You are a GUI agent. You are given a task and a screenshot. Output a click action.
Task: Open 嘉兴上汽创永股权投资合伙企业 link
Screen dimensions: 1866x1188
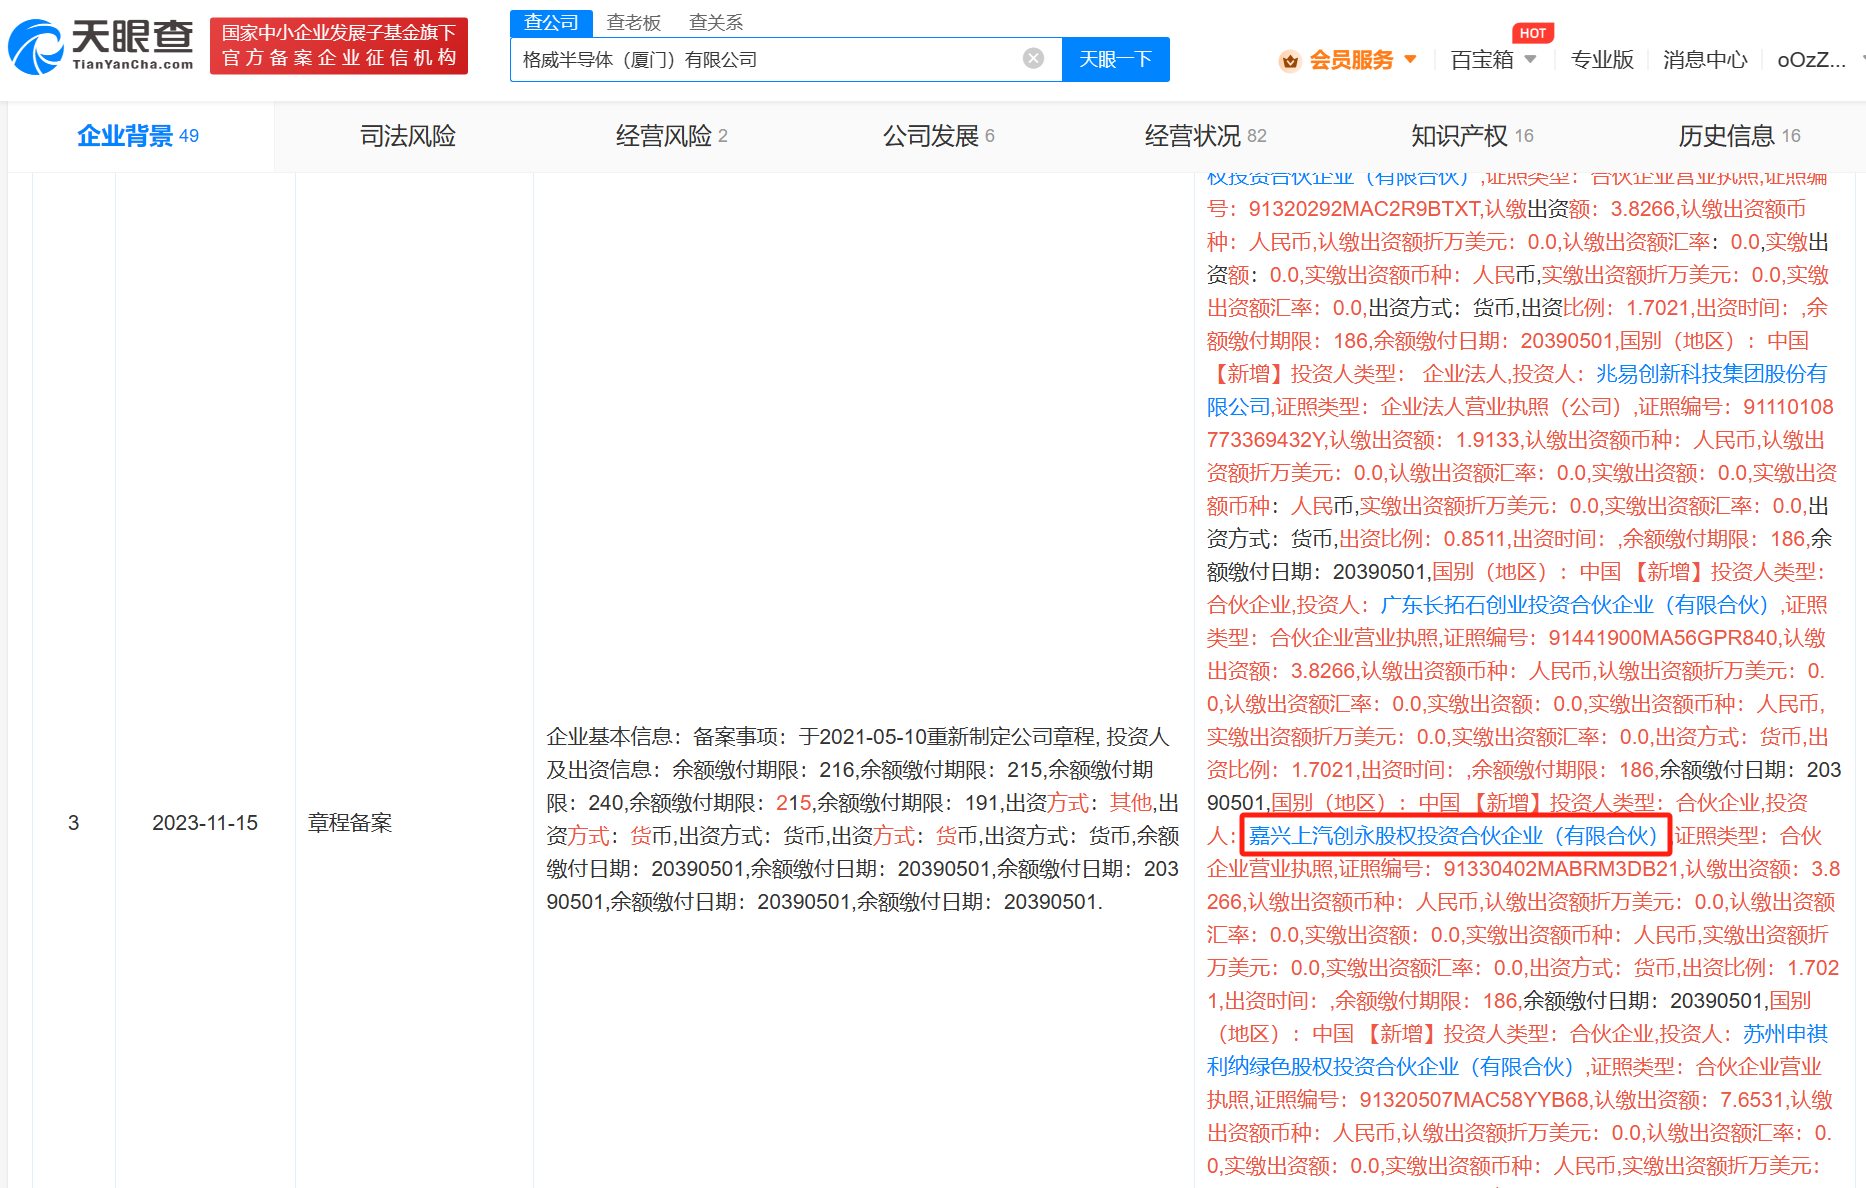[1453, 836]
